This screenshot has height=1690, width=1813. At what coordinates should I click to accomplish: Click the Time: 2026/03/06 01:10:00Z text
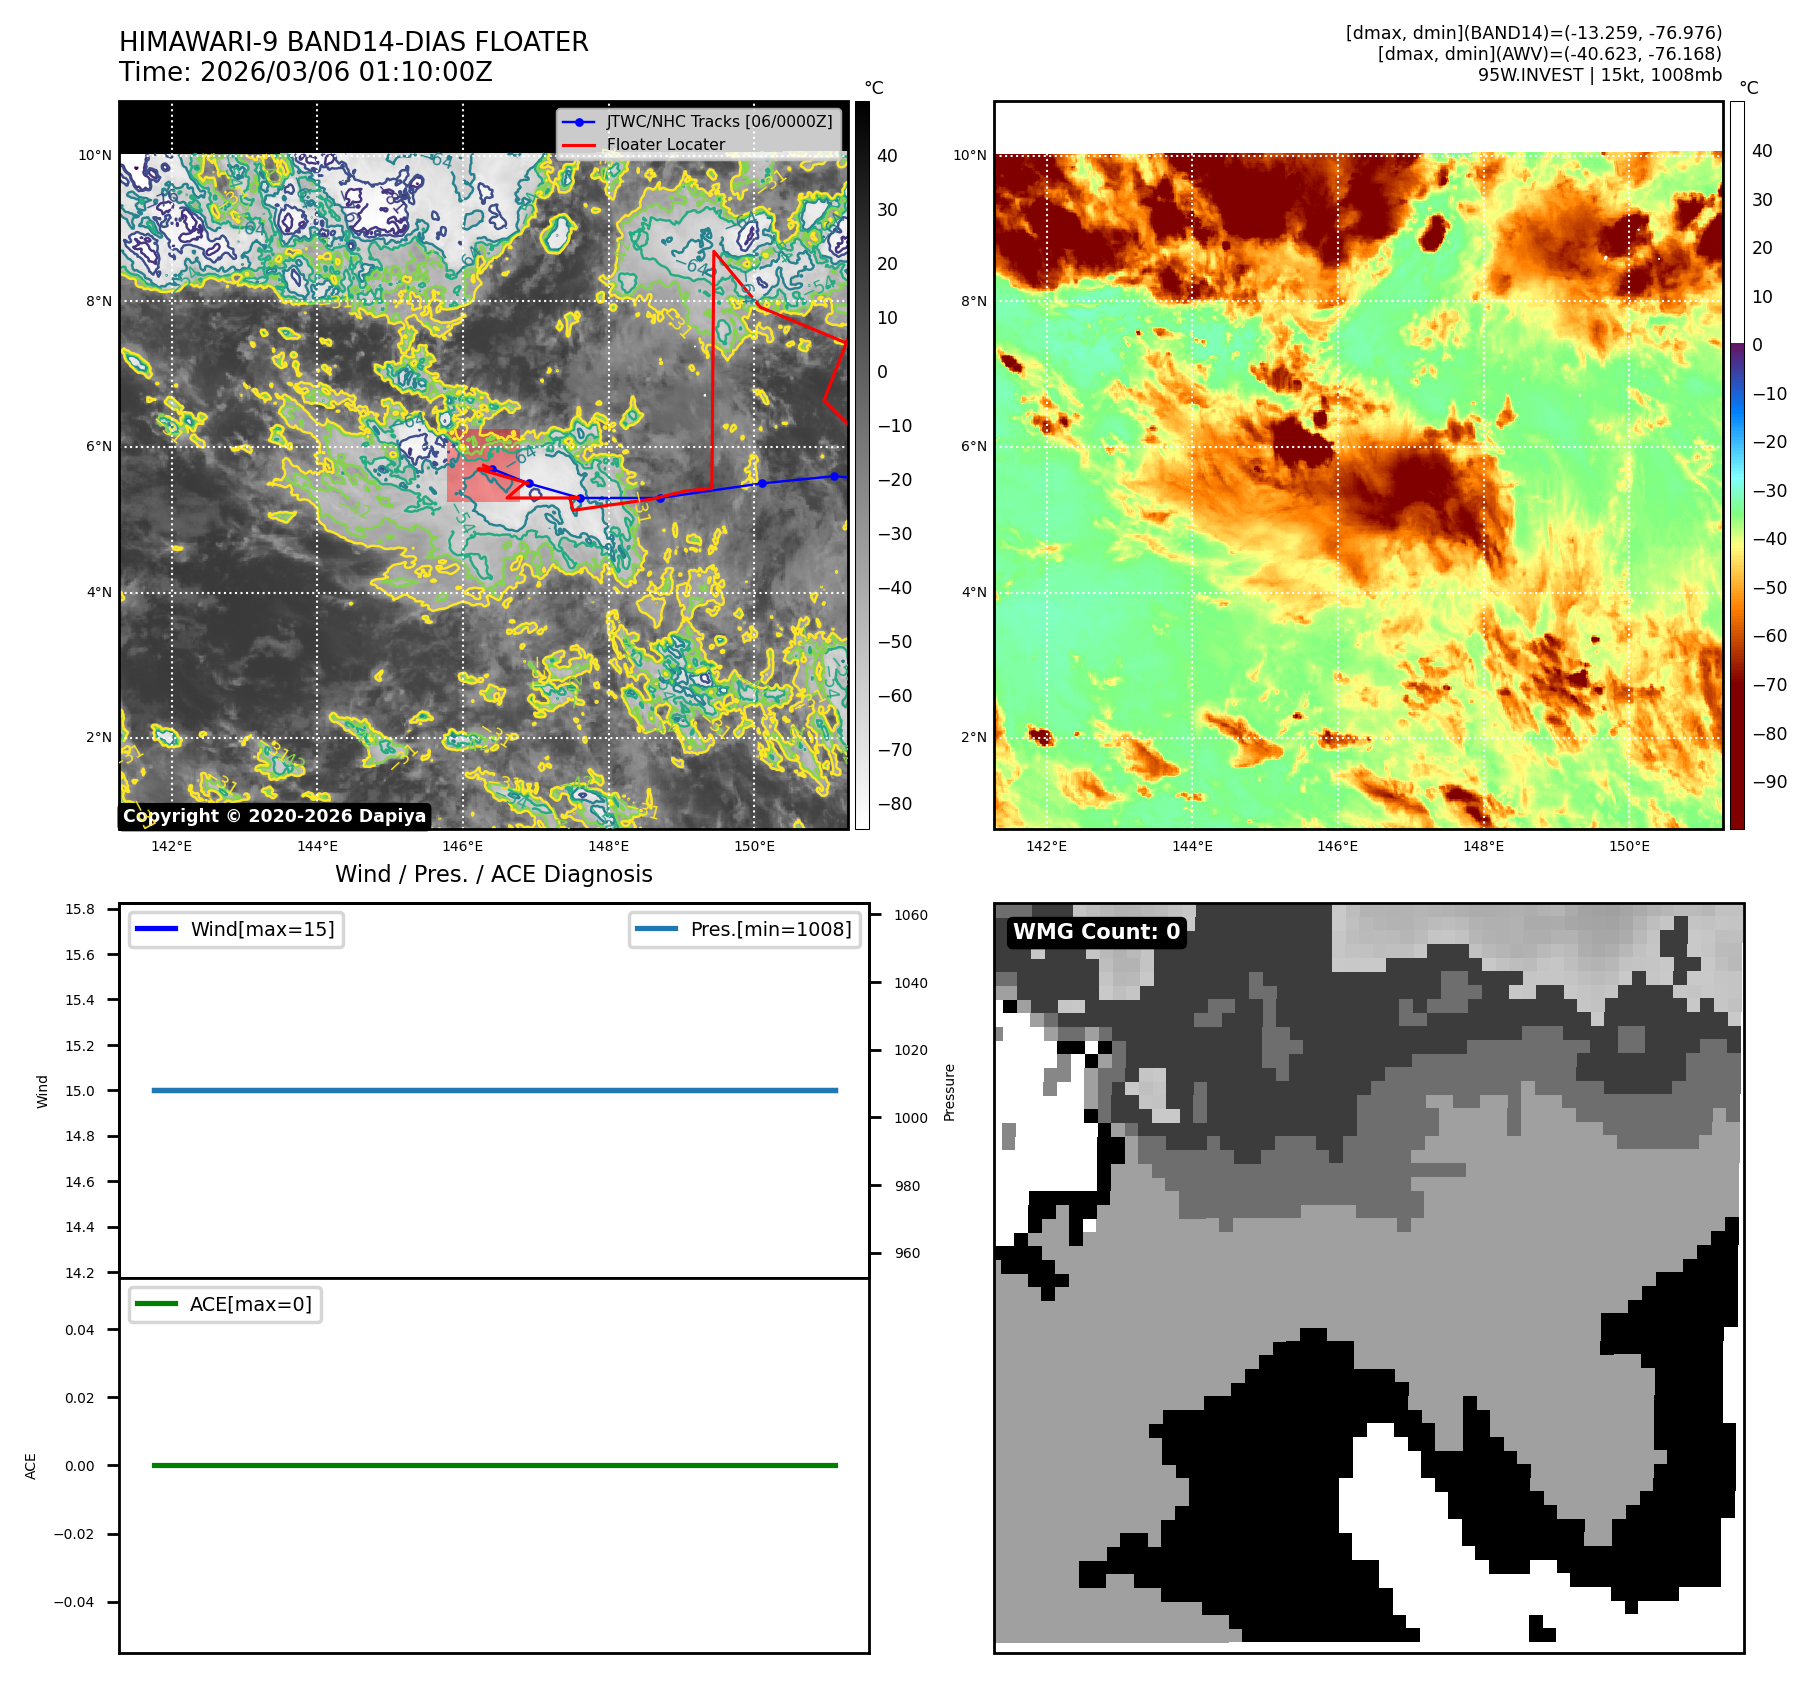(306, 72)
